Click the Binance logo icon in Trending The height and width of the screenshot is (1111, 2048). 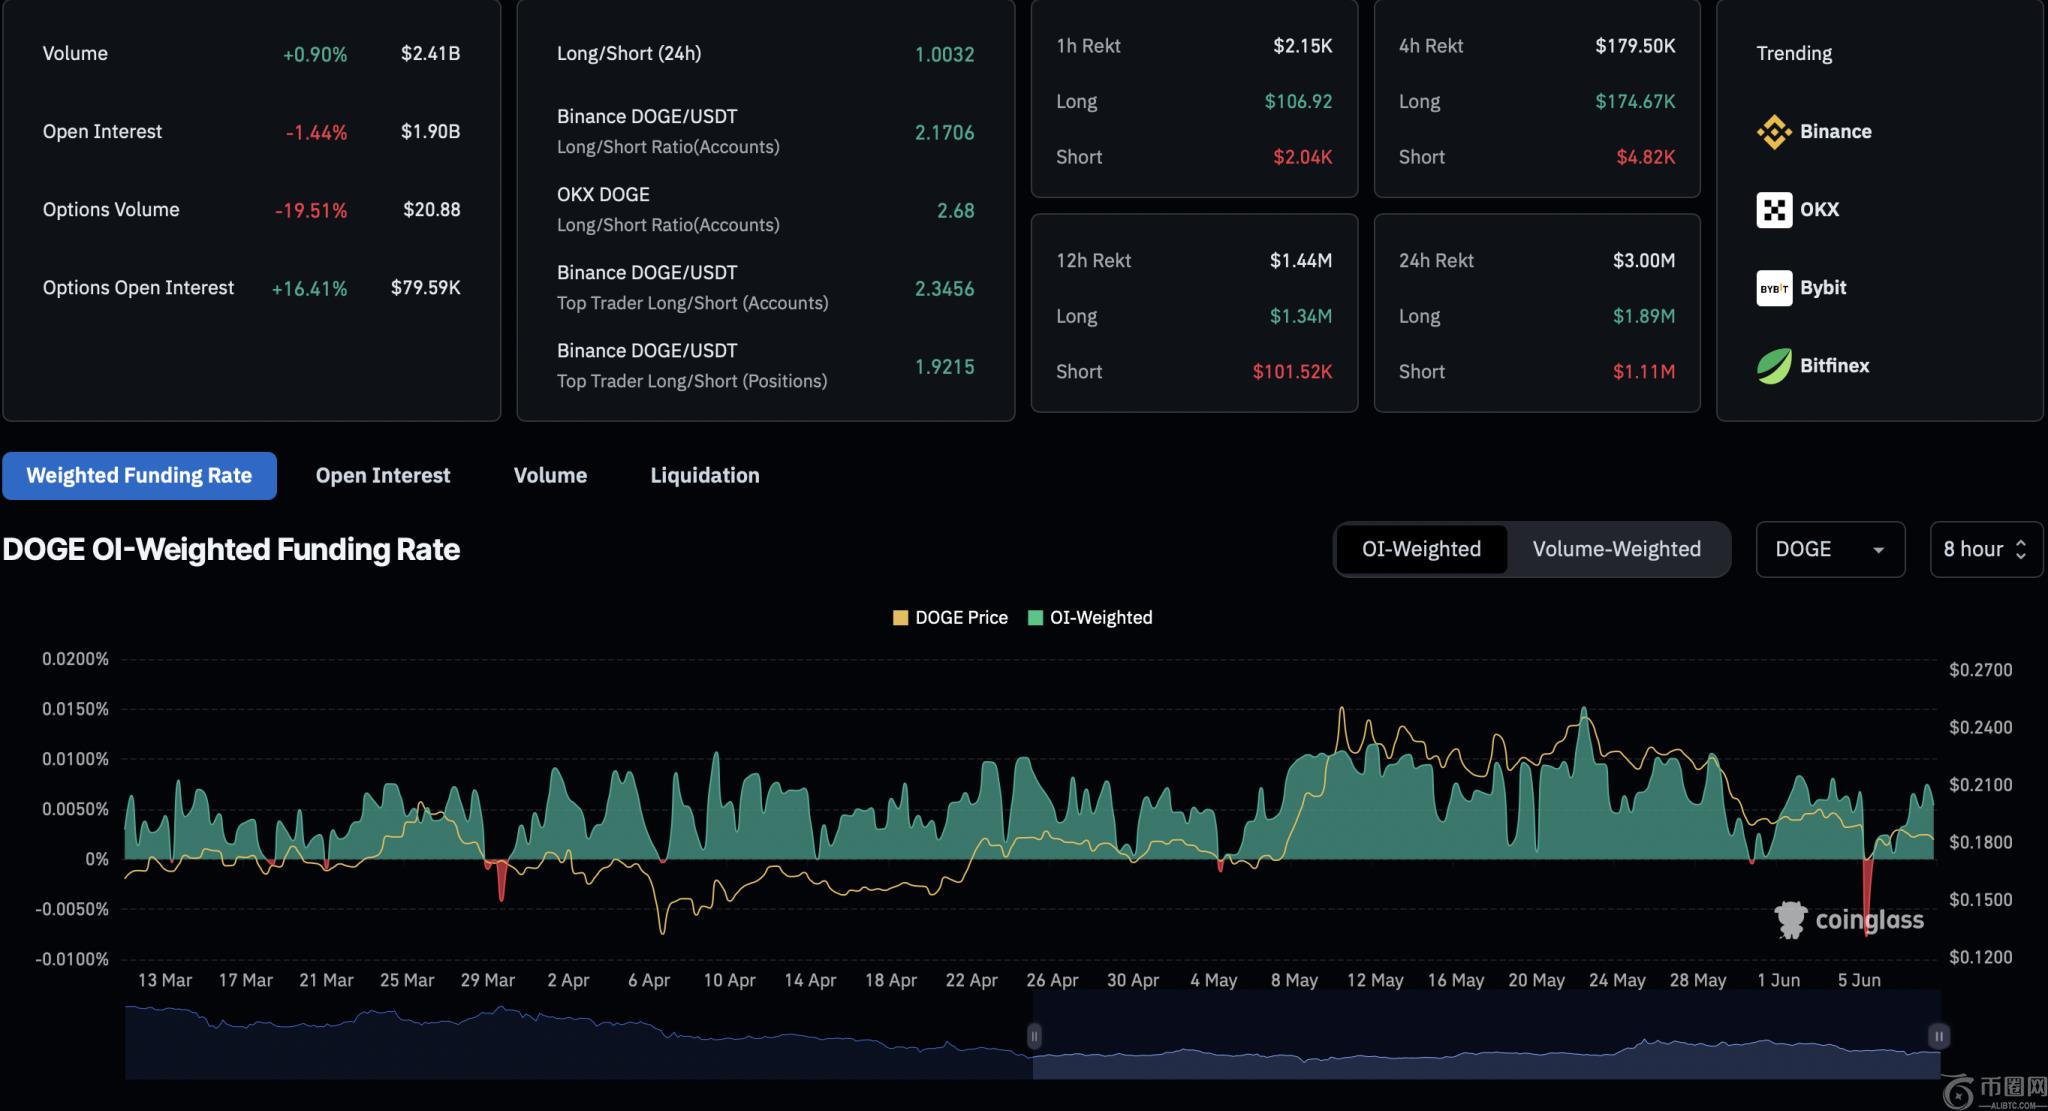1774,132
